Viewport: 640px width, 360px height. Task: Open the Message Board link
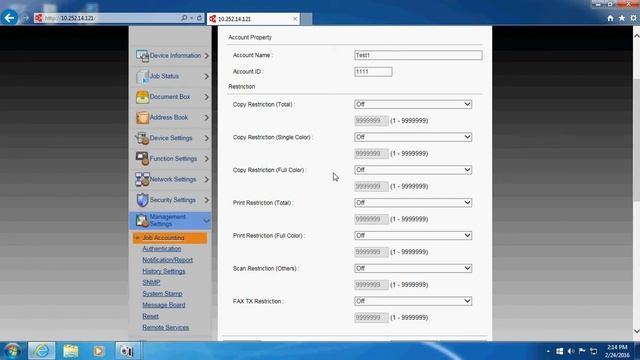164,305
